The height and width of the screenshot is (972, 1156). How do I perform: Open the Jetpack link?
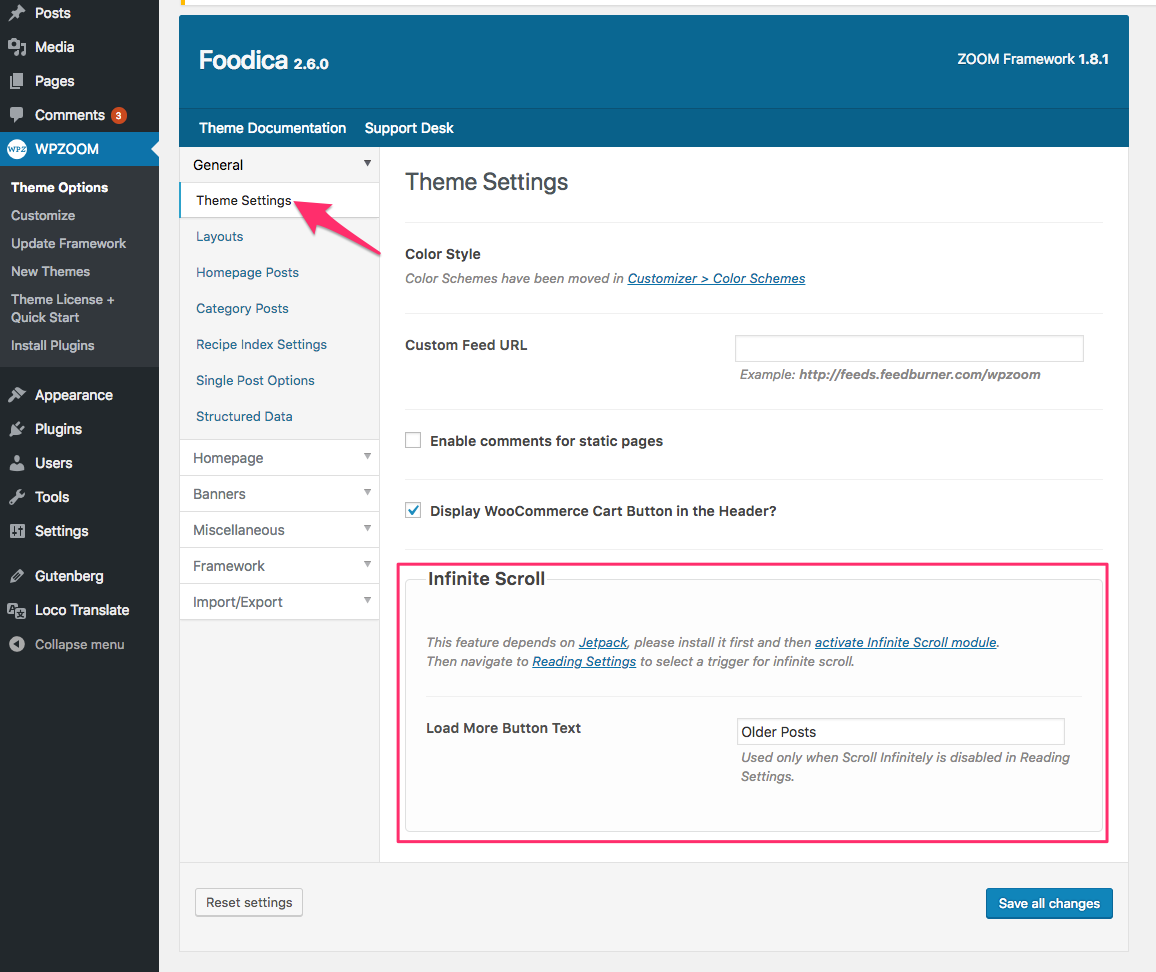[603, 642]
